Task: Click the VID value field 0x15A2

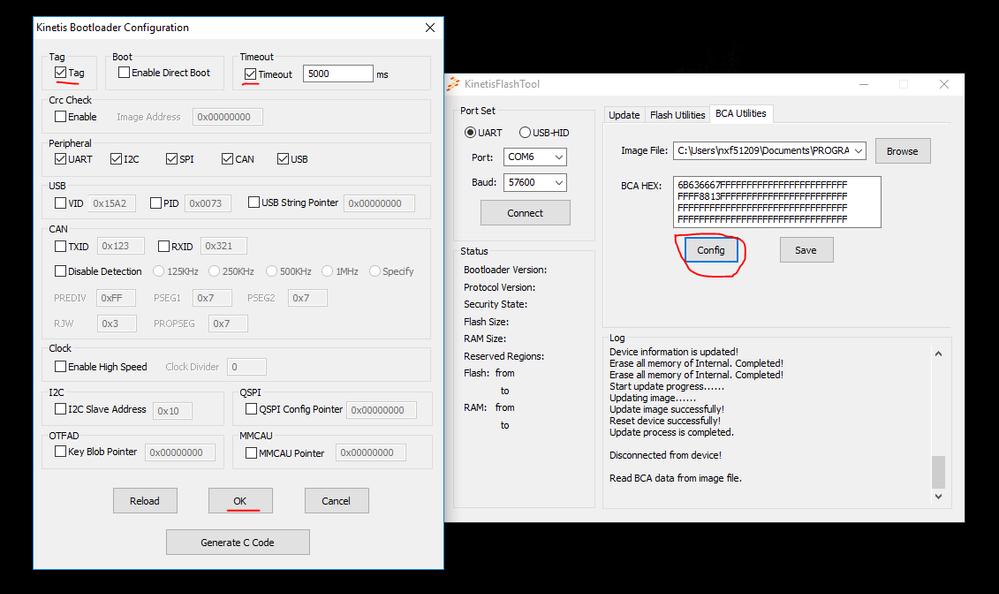Action: tap(111, 203)
